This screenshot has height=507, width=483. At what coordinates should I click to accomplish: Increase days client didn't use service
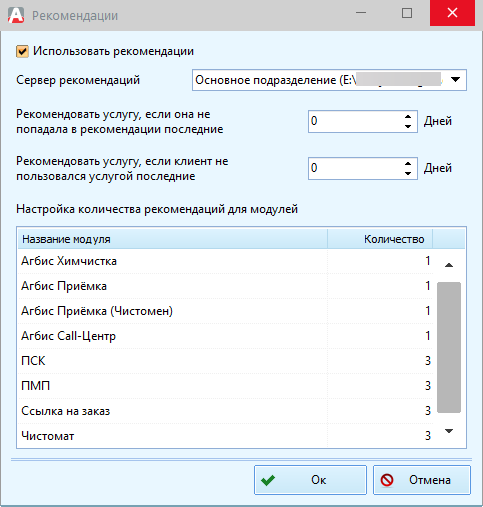pyautogui.click(x=408, y=164)
